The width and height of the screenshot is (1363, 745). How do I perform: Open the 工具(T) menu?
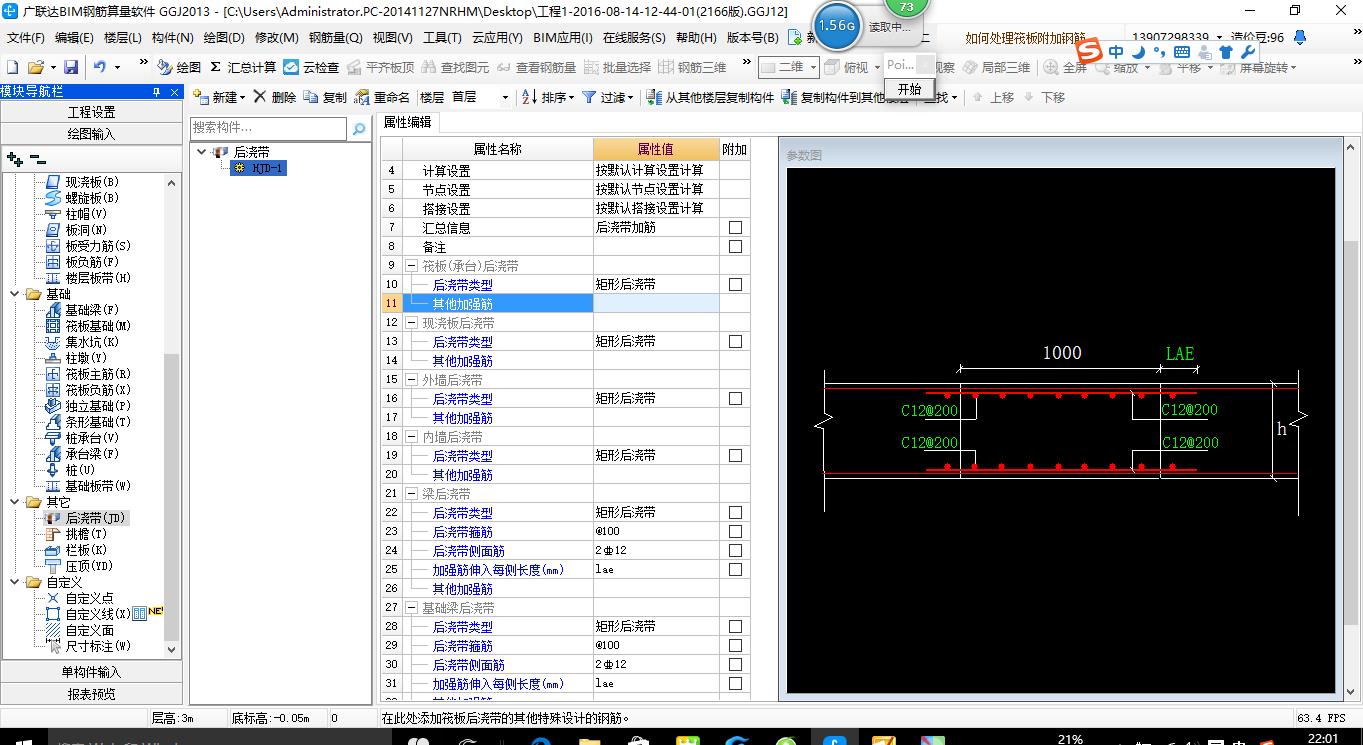[x=442, y=37]
